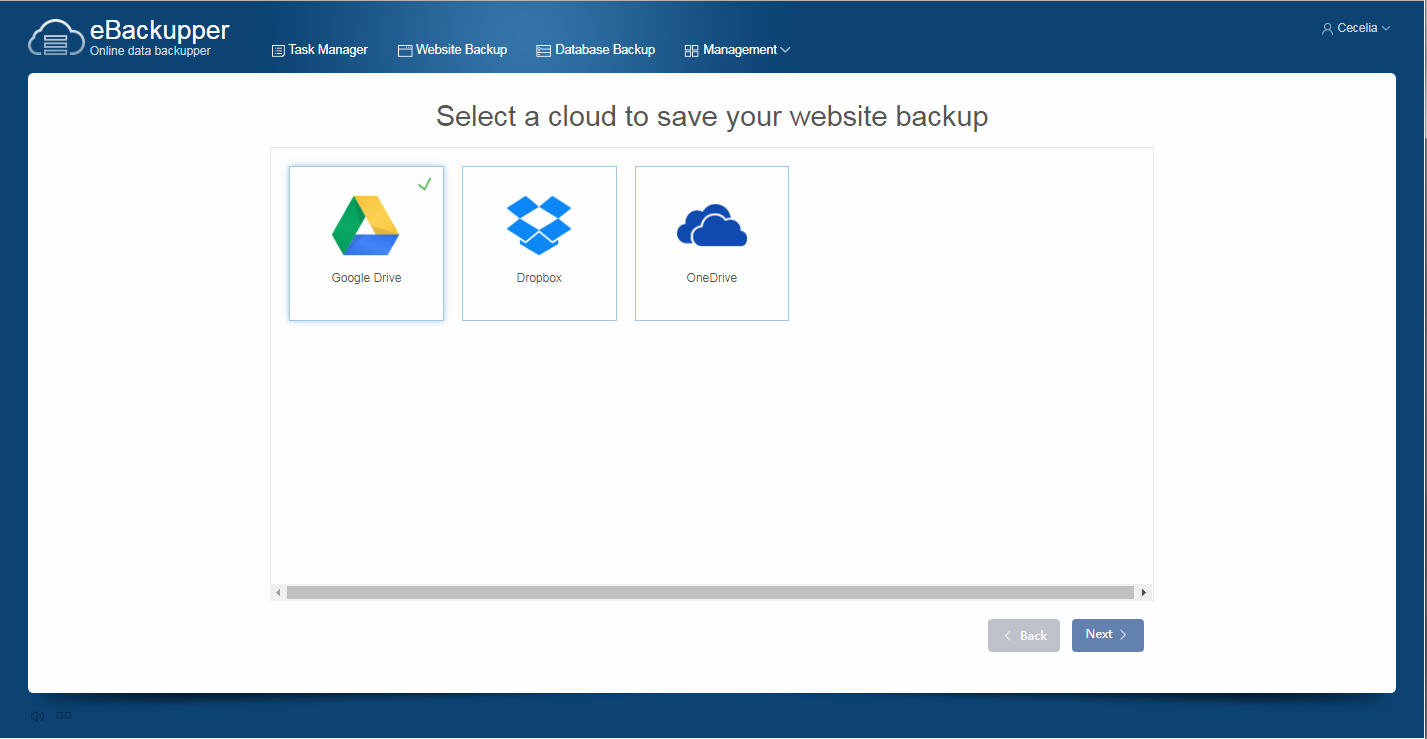1427x739 pixels.
Task: Click the OneDrive label text
Action: 712,278
